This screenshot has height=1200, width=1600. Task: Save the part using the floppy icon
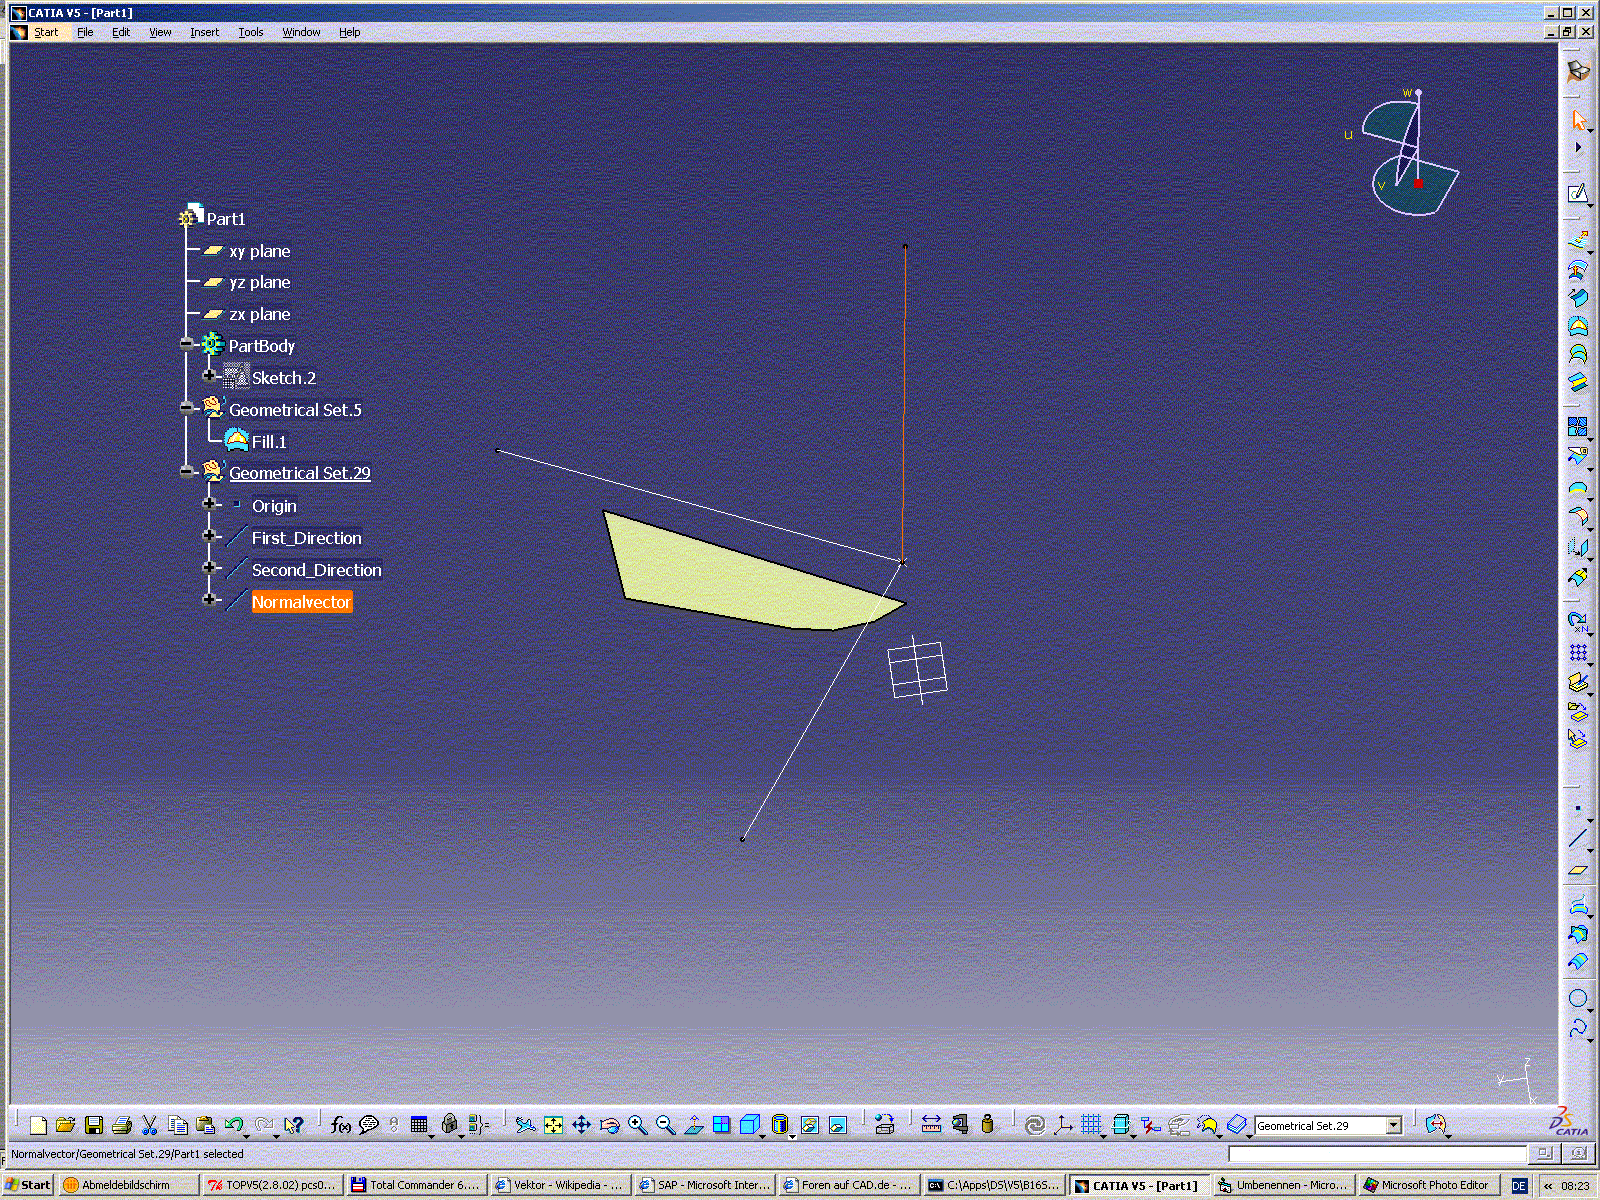click(x=94, y=1125)
